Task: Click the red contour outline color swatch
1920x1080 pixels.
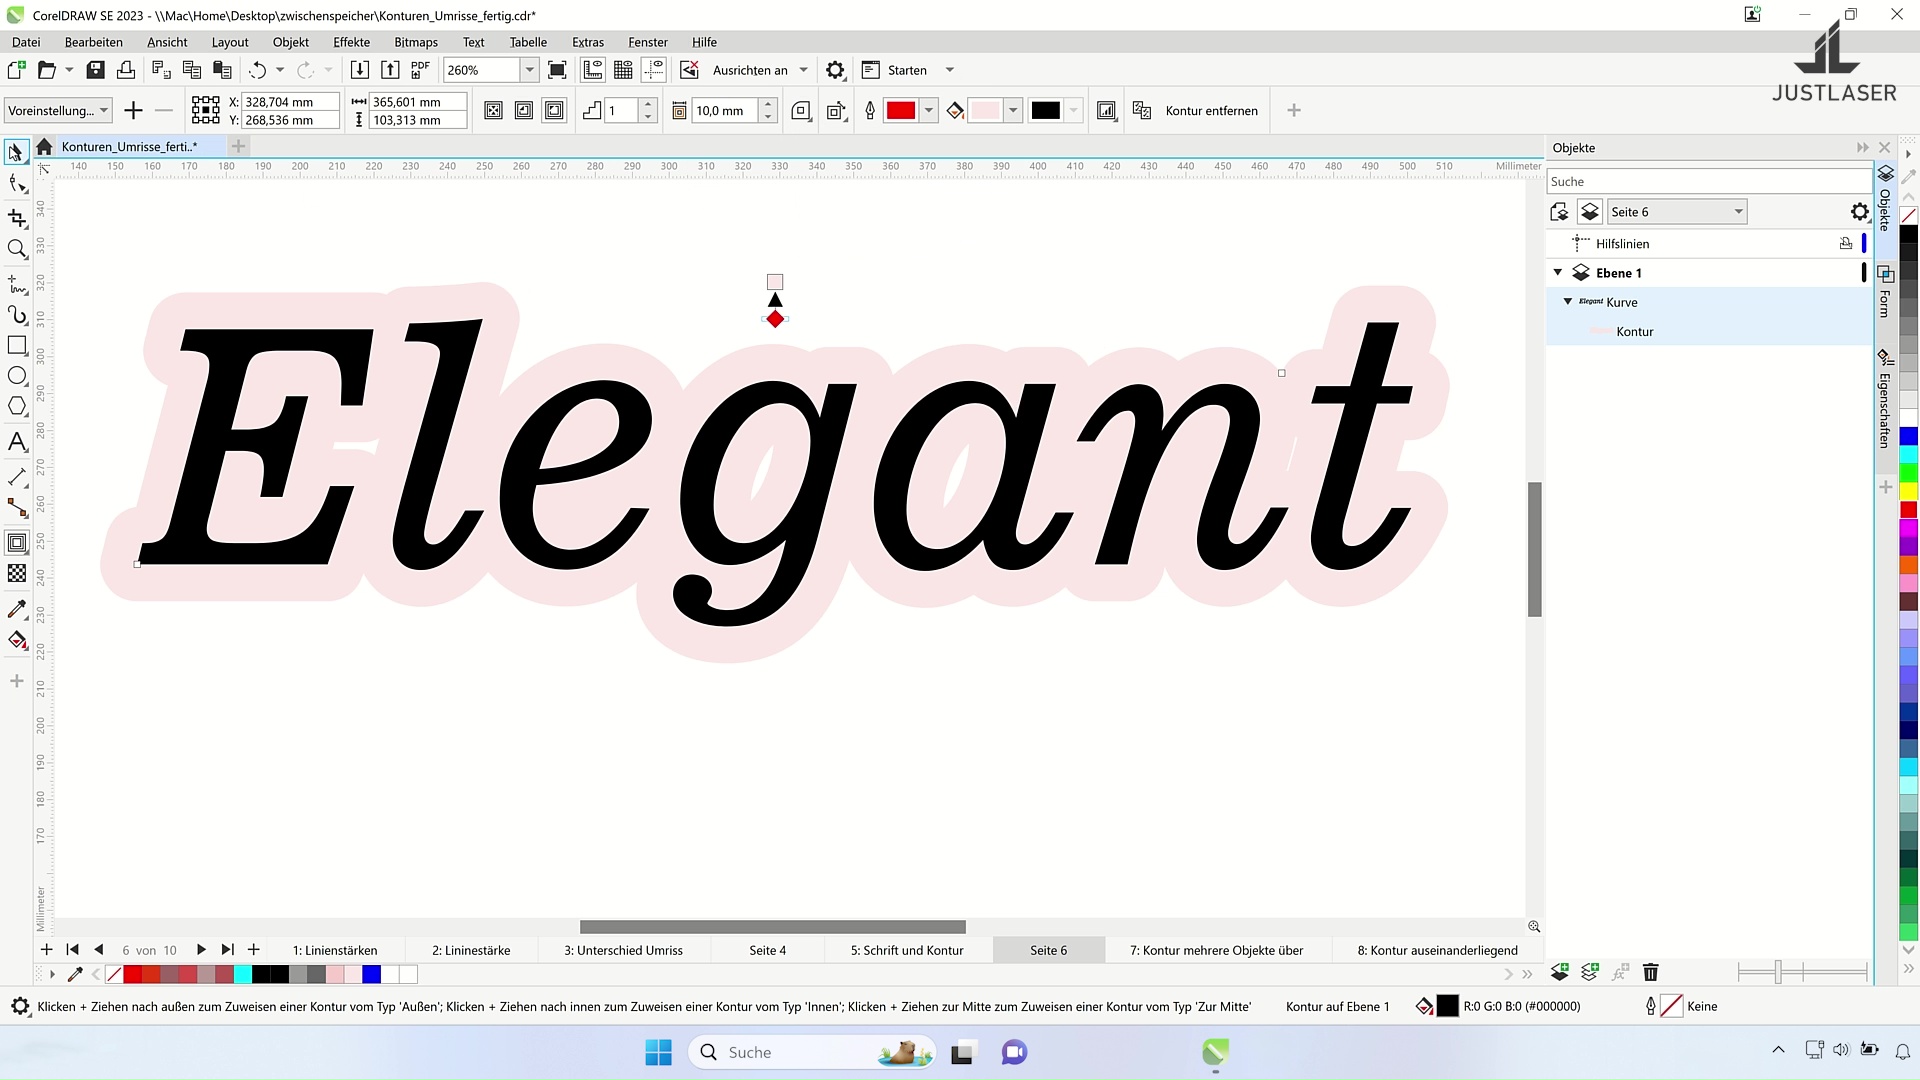Action: (x=900, y=111)
